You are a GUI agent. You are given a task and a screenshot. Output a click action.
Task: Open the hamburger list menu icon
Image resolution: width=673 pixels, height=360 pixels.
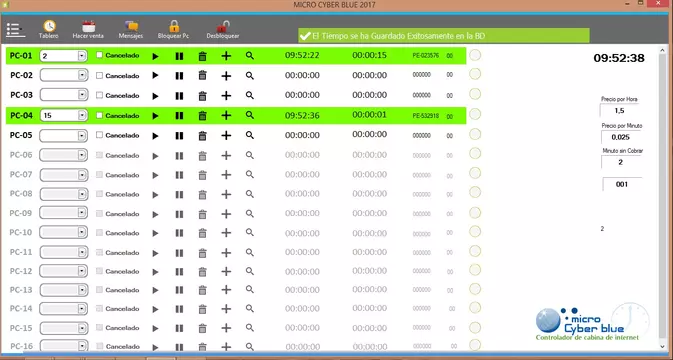pyautogui.click(x=15, y=30)
